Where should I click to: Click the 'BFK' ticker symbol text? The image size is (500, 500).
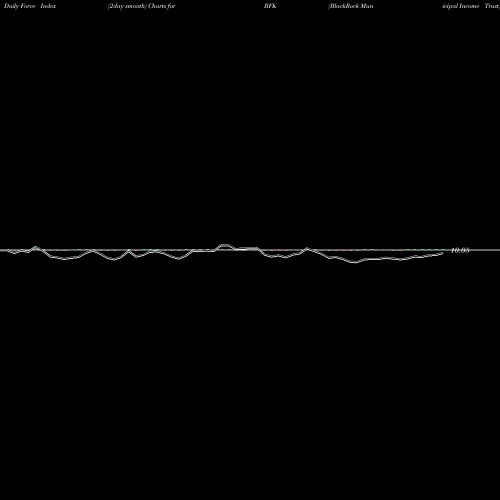(270, 6)
